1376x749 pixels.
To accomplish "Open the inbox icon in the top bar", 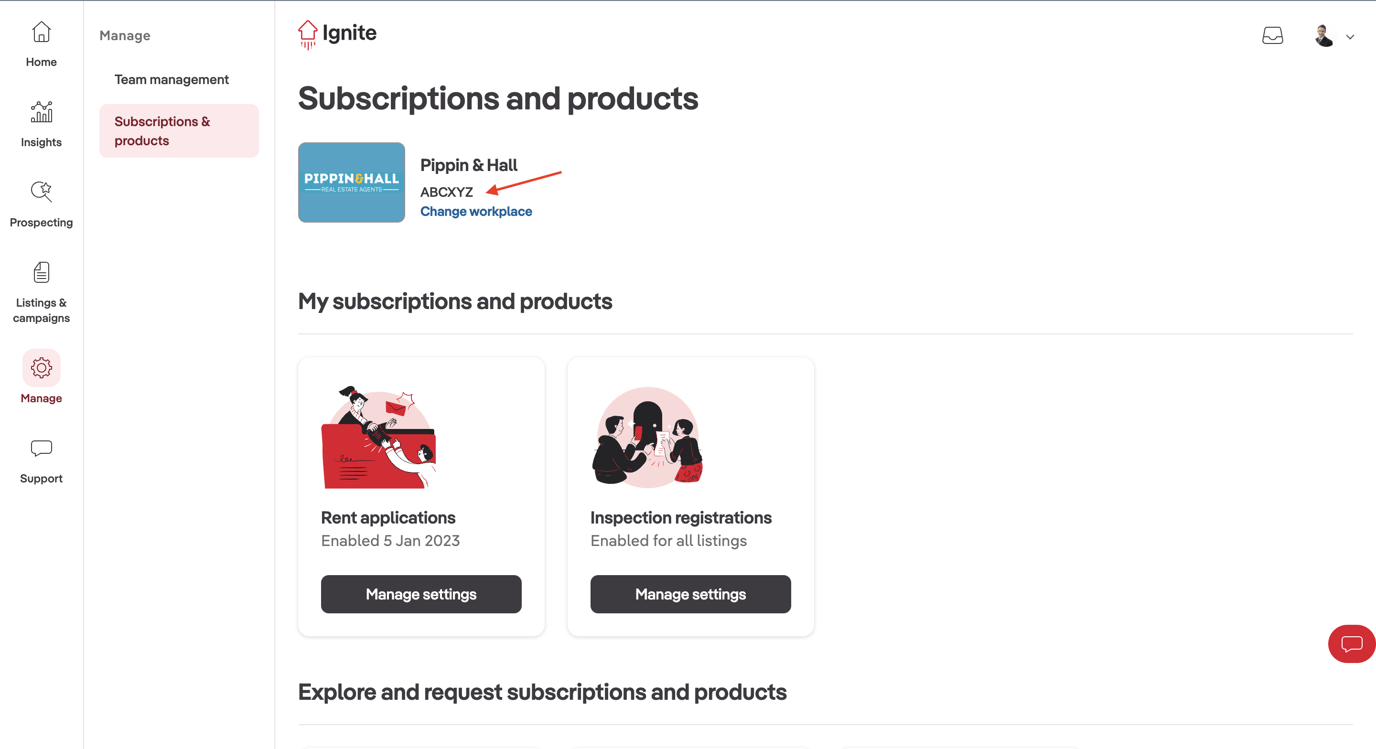I will (1272, 34).
